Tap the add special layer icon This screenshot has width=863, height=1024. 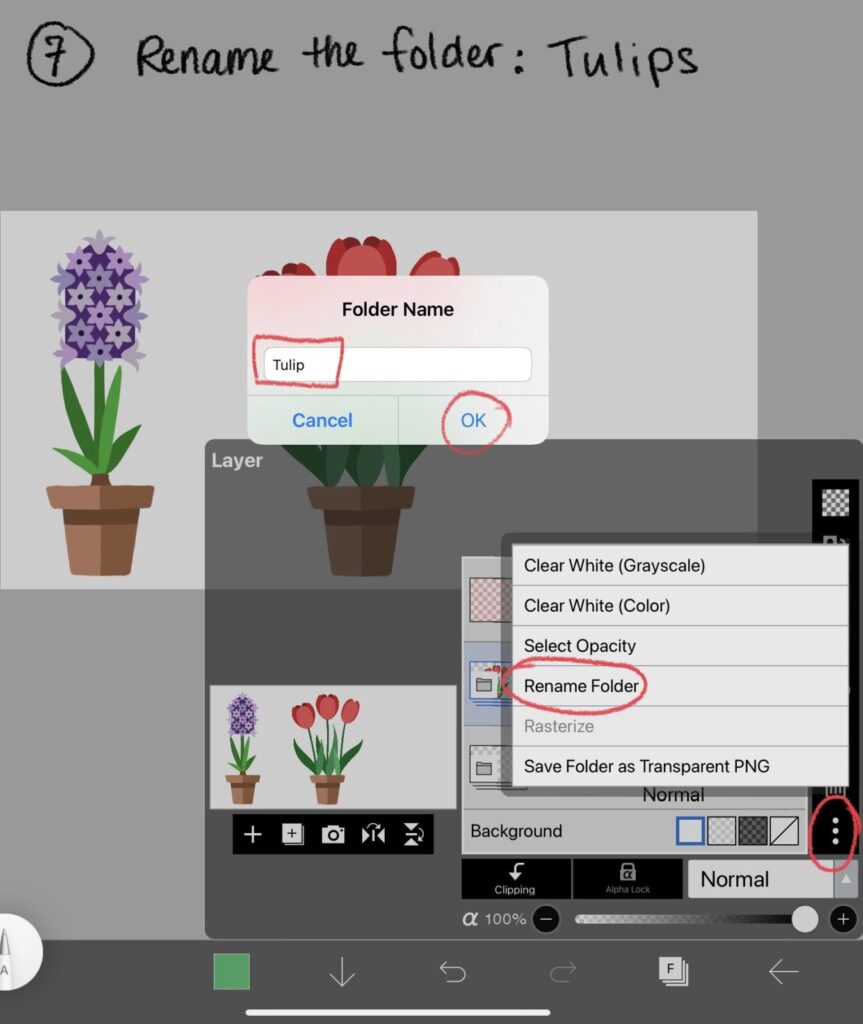[x=293, y=834]
